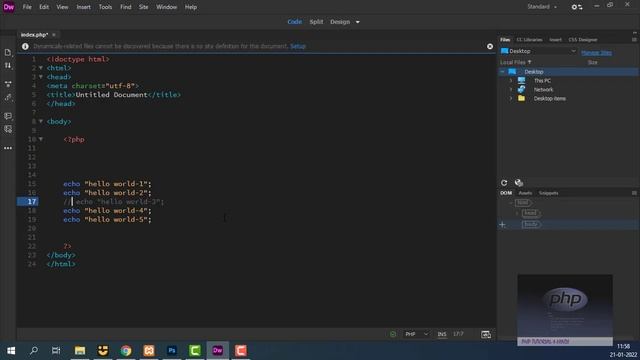The image size is (640, 360).
Task: Open the Tools menu
Action: 105,7
